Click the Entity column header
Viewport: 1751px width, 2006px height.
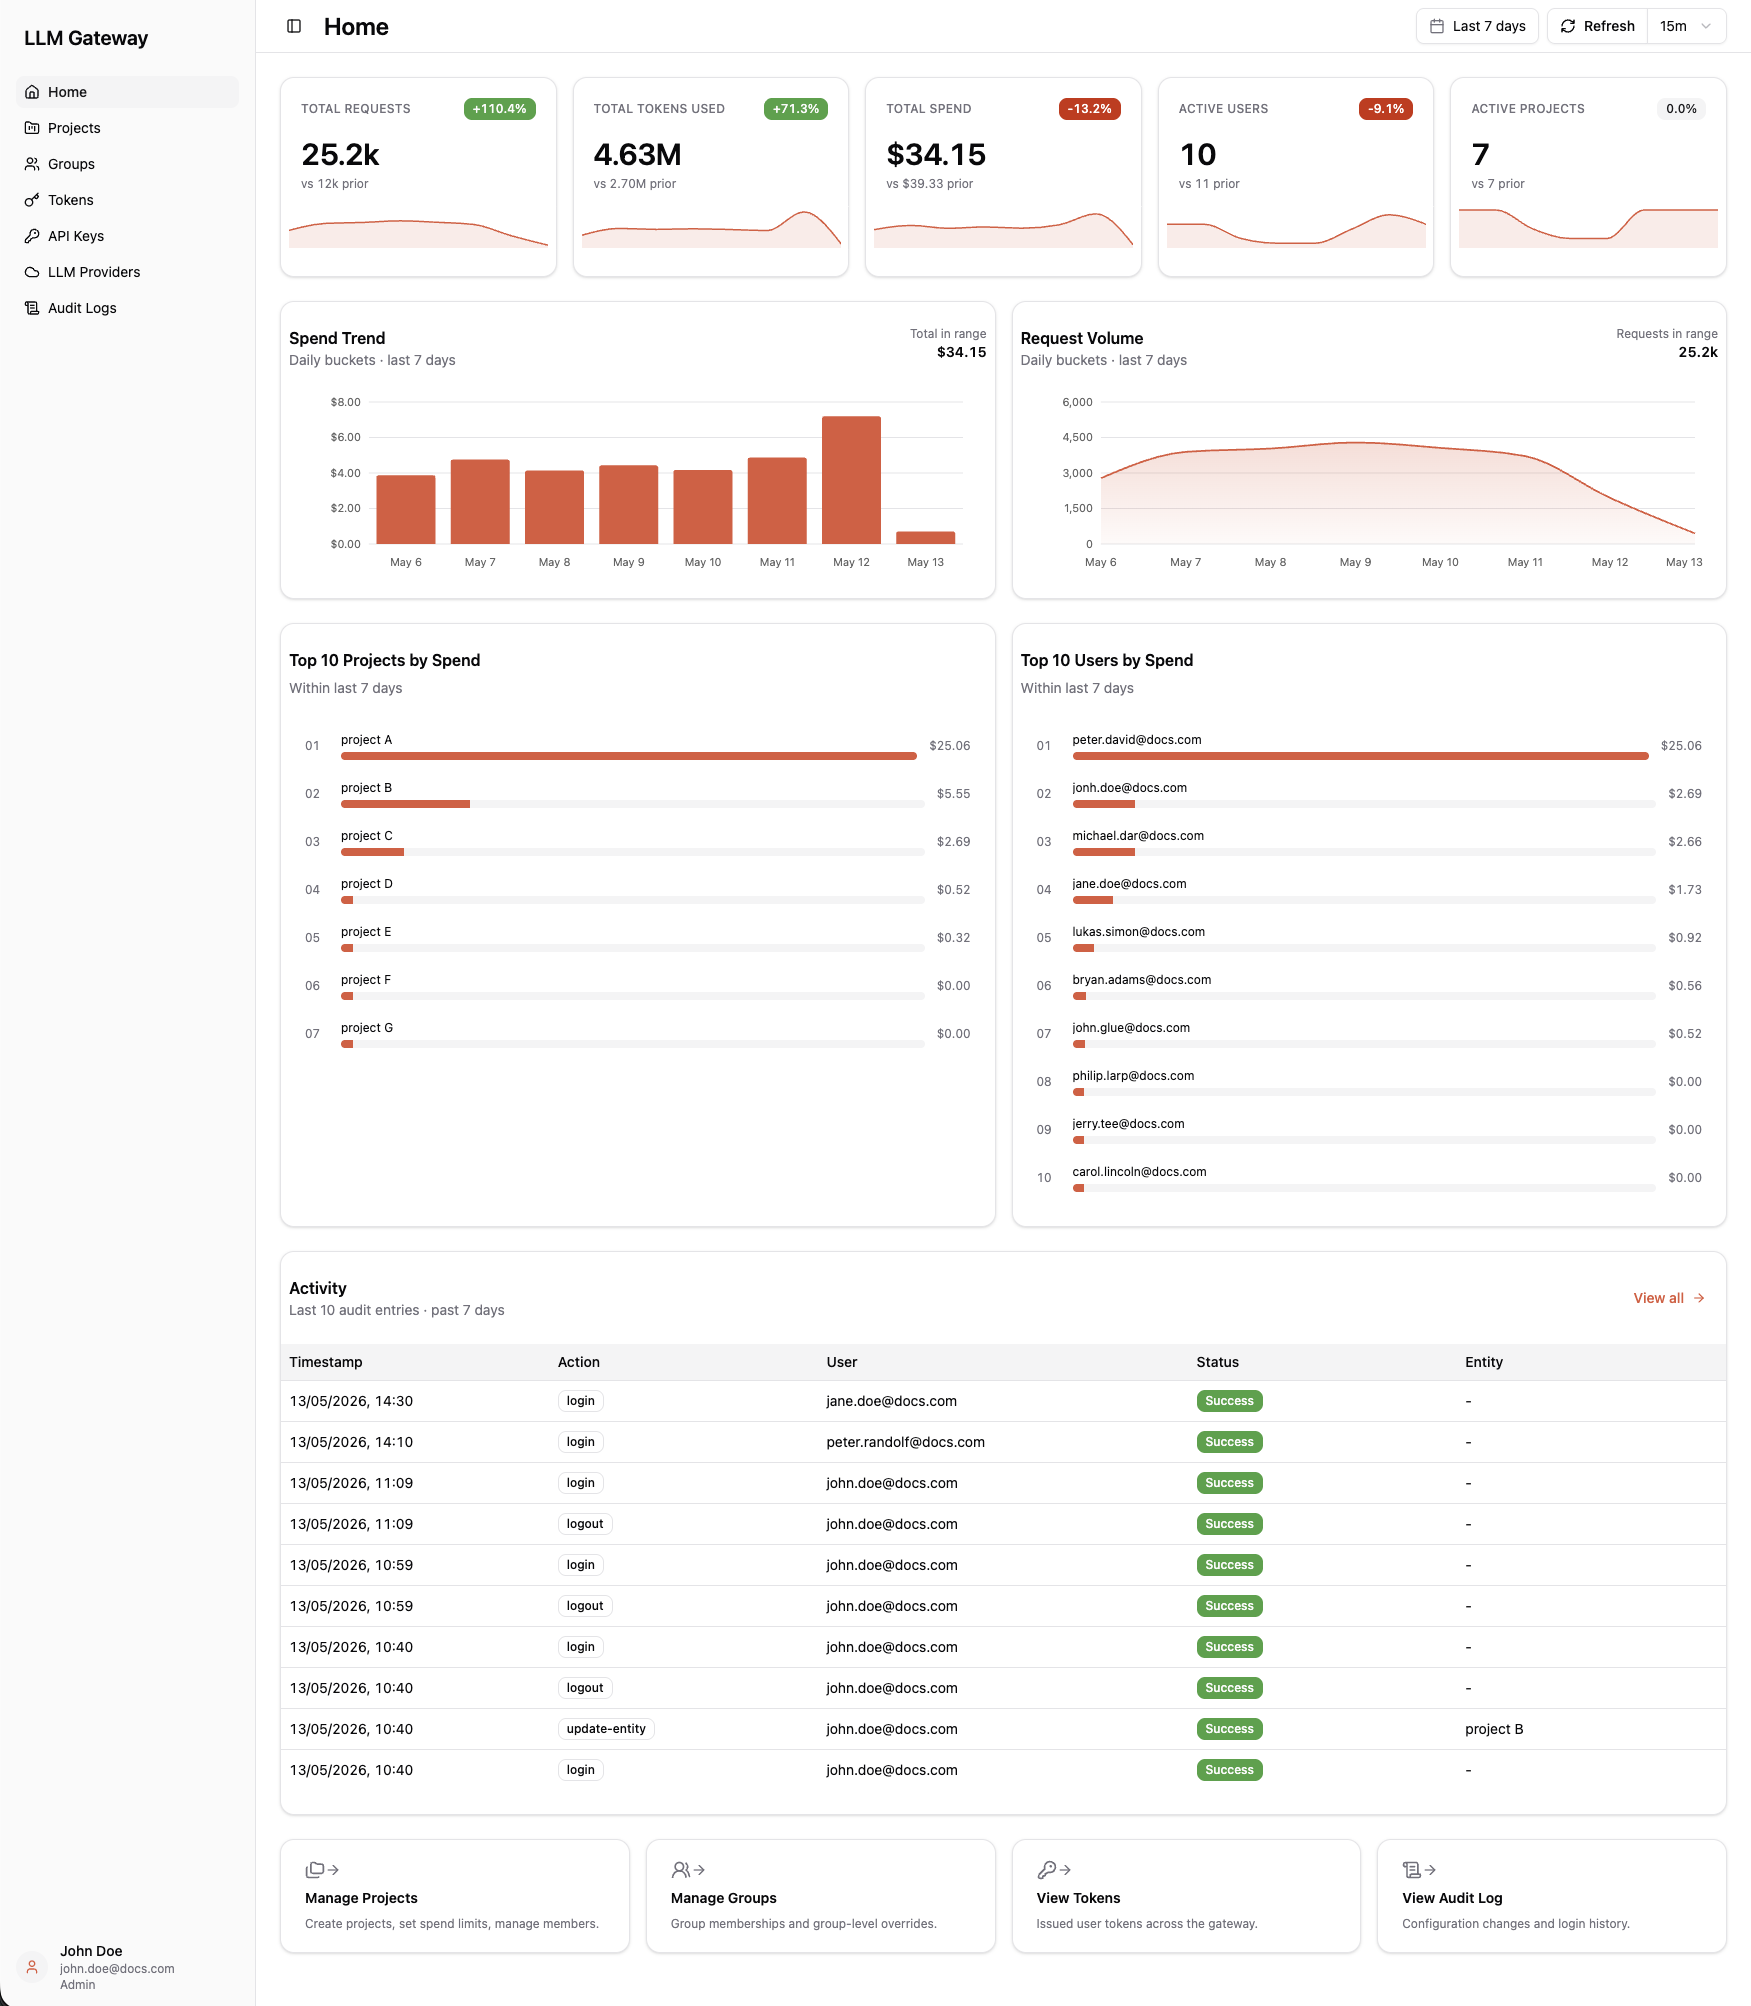(x=1484, y=1362)
